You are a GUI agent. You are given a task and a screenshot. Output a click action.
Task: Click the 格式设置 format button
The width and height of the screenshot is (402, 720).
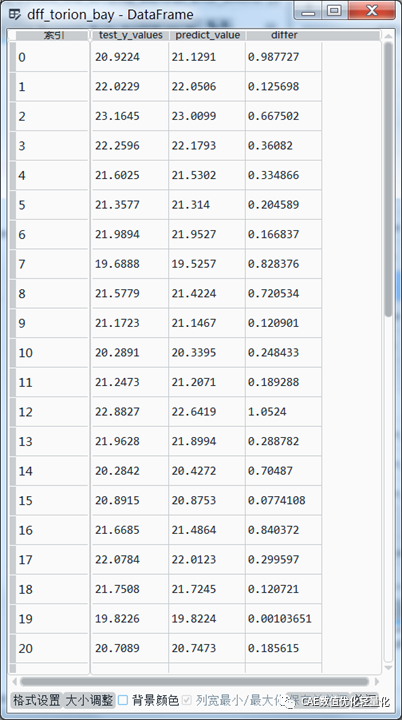(36, 700)
